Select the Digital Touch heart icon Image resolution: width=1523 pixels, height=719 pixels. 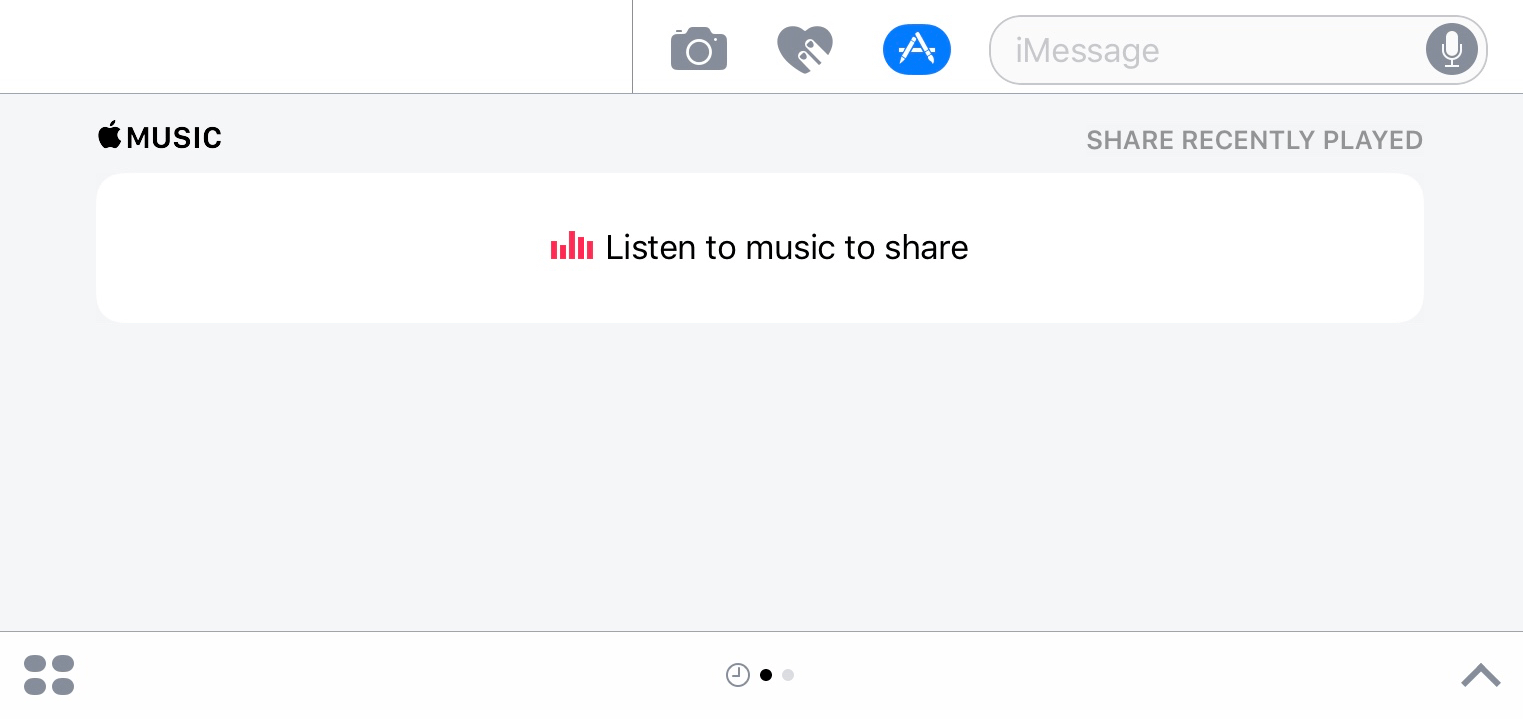805,49
